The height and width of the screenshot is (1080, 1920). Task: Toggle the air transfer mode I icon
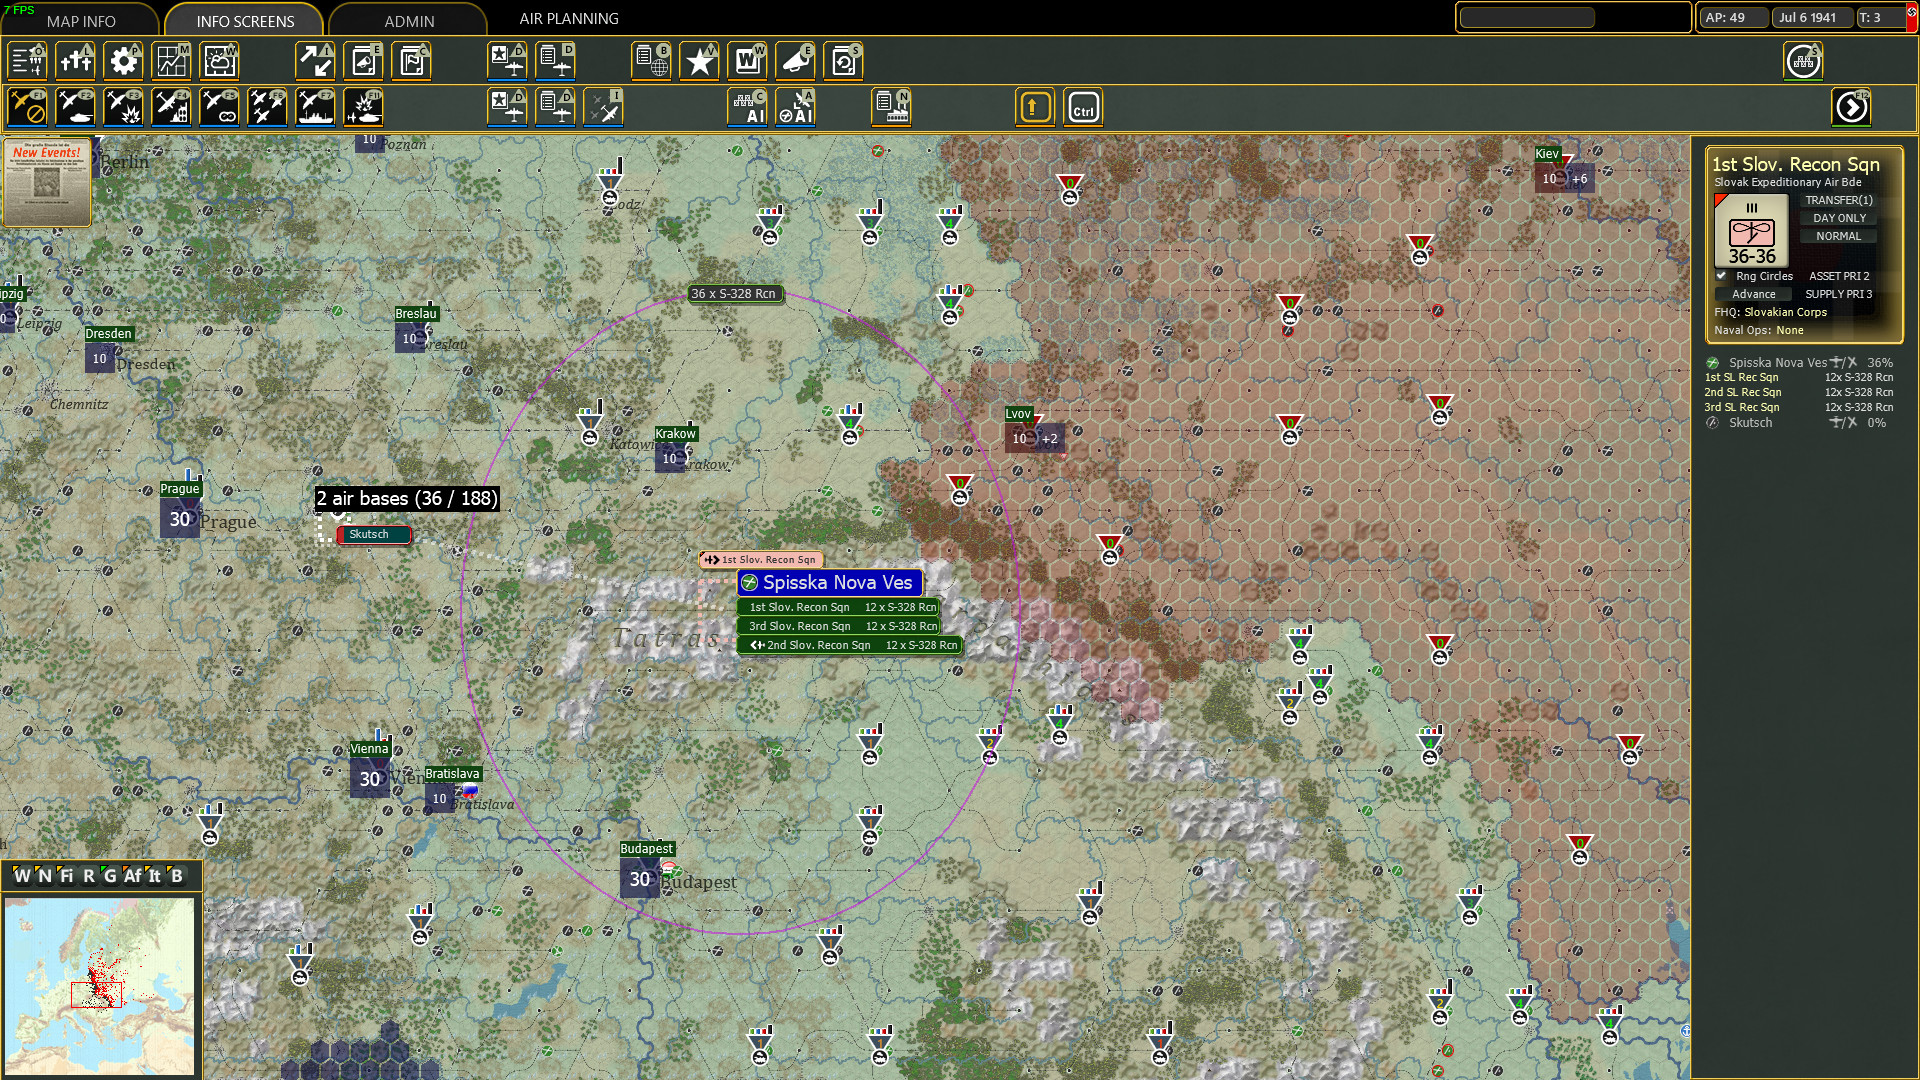603,107
